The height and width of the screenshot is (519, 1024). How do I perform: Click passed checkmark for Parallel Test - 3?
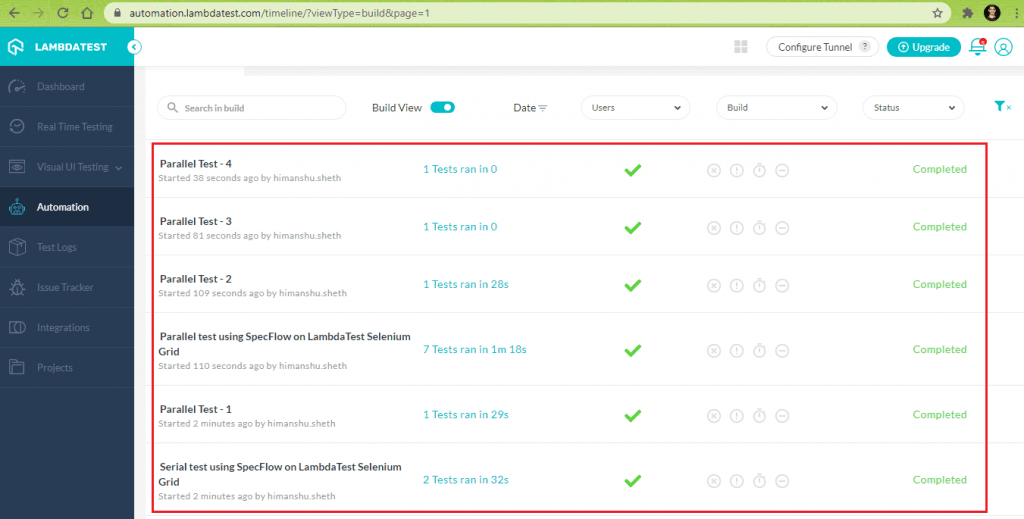point(632,228)
